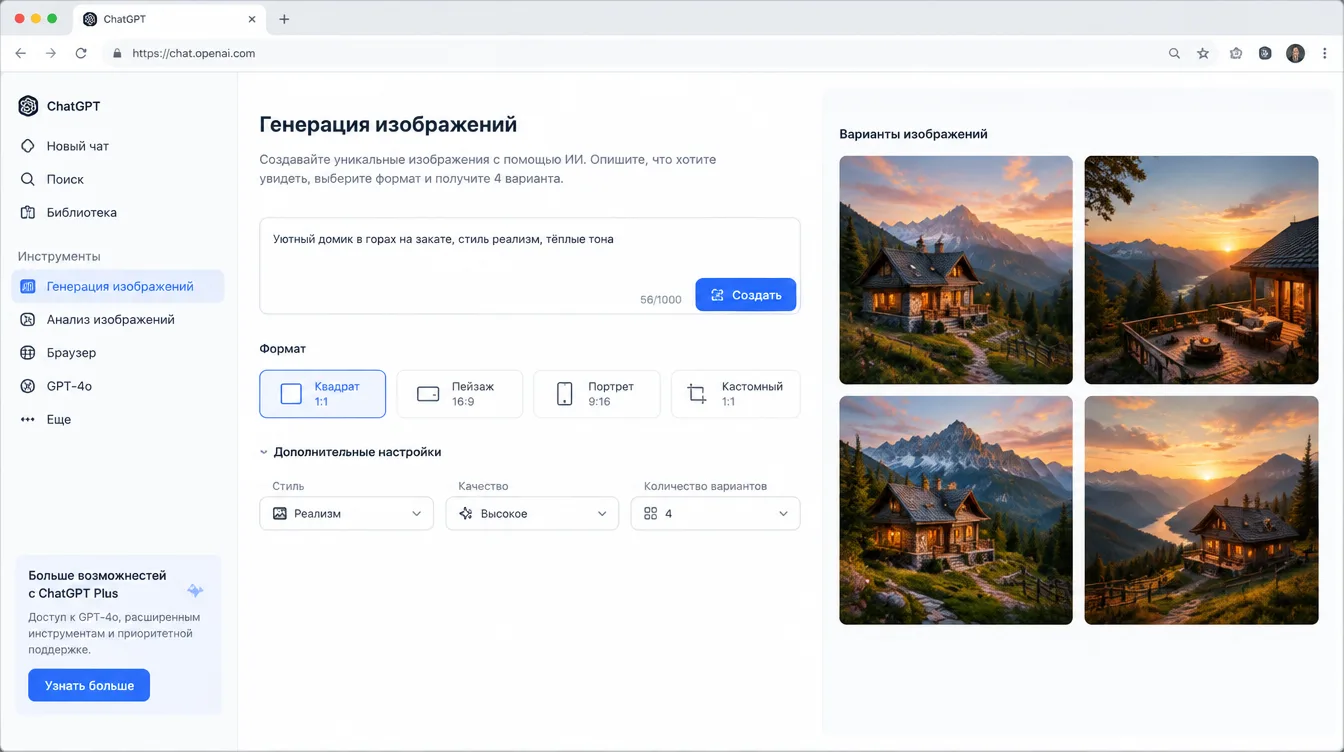
Task: Open the Стиль dropdown showing Реализм
Action: pyautogui.click(x=346, y=513)
